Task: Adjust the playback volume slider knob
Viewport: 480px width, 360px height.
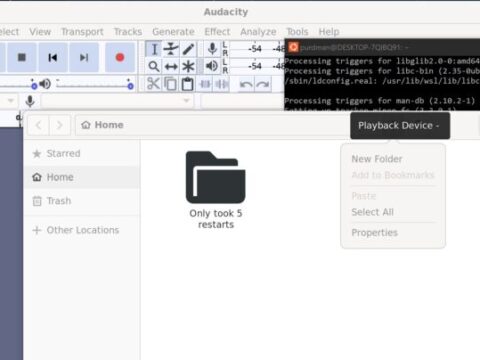Action: (x=130, y=86)
